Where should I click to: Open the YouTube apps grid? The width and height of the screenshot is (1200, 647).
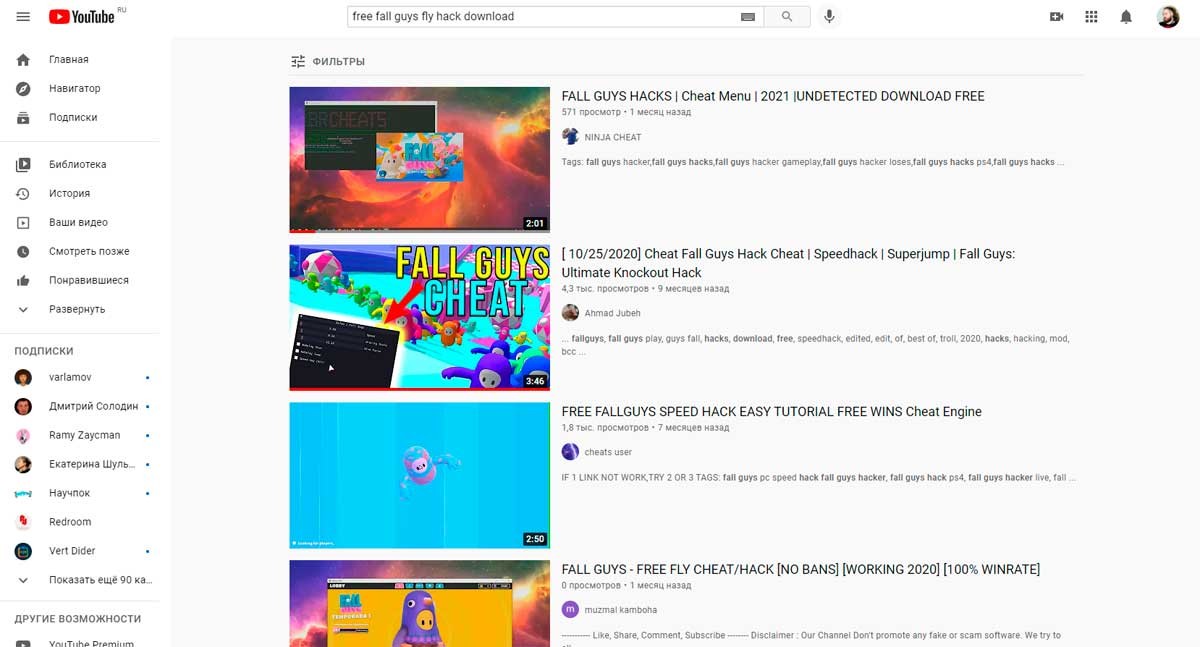(x=1091, y=17)
